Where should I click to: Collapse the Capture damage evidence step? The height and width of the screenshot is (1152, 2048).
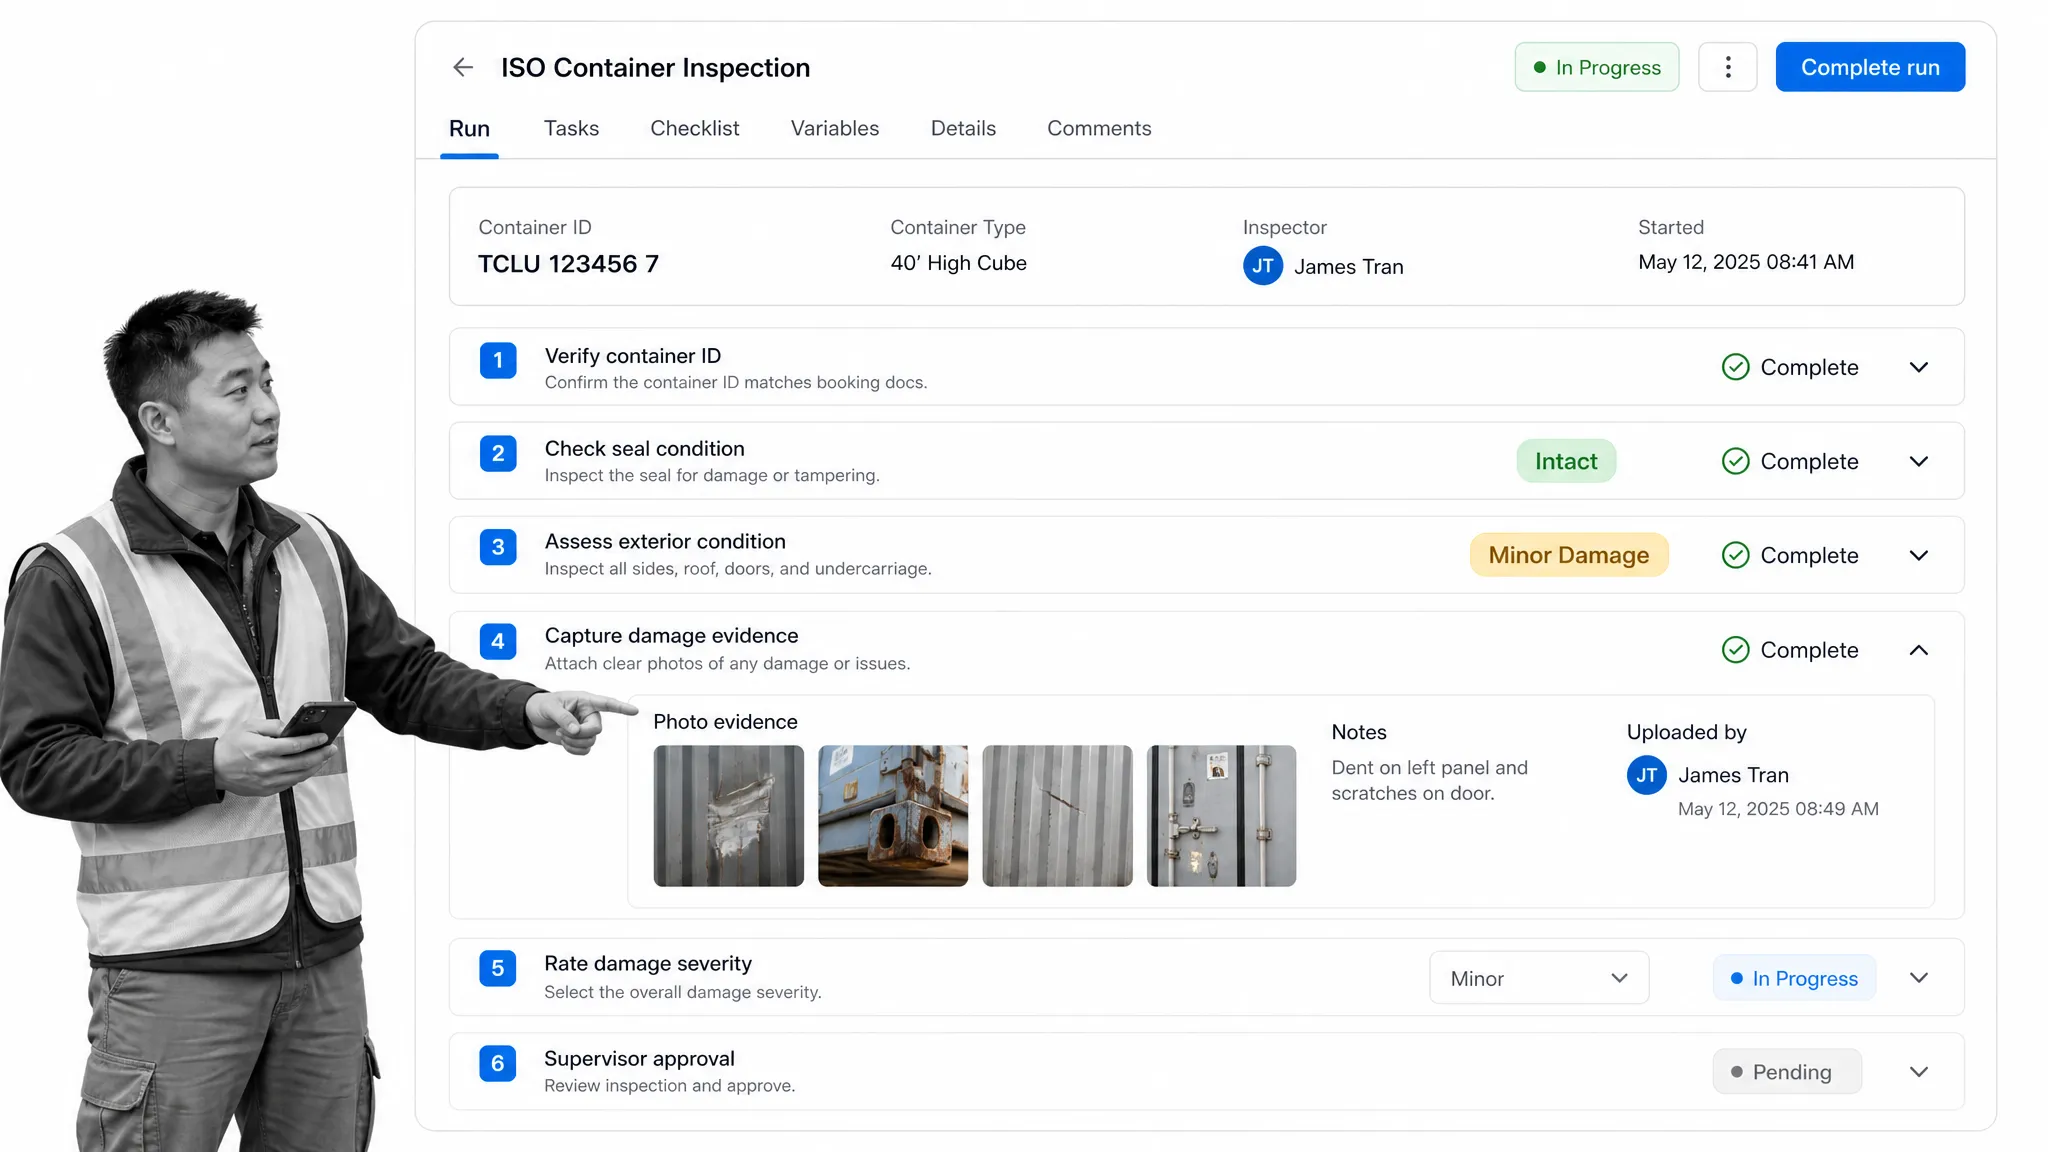pyautogui.click(x=1918, y=650)
